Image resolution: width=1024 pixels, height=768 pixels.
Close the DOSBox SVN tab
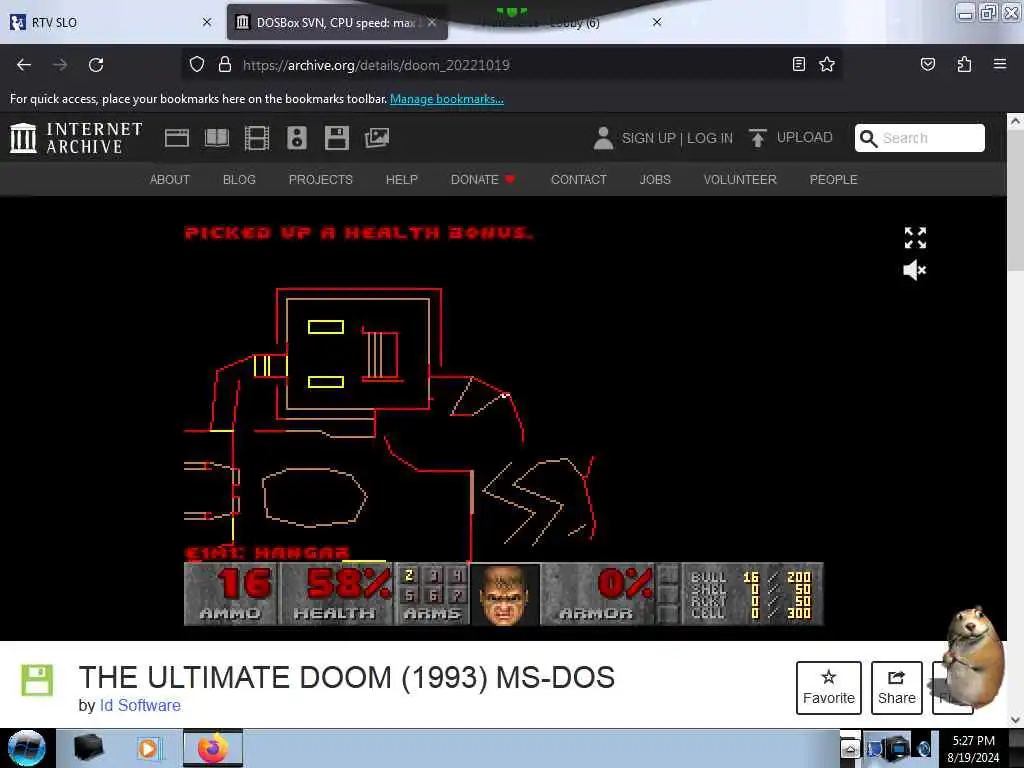point(432,22)
